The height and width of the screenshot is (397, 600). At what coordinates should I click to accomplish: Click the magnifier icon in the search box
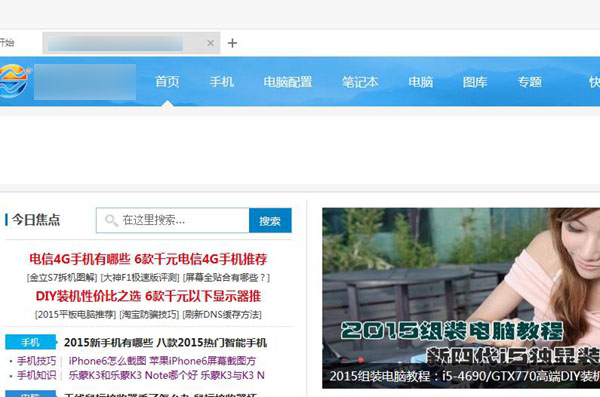tap(111, 220)
